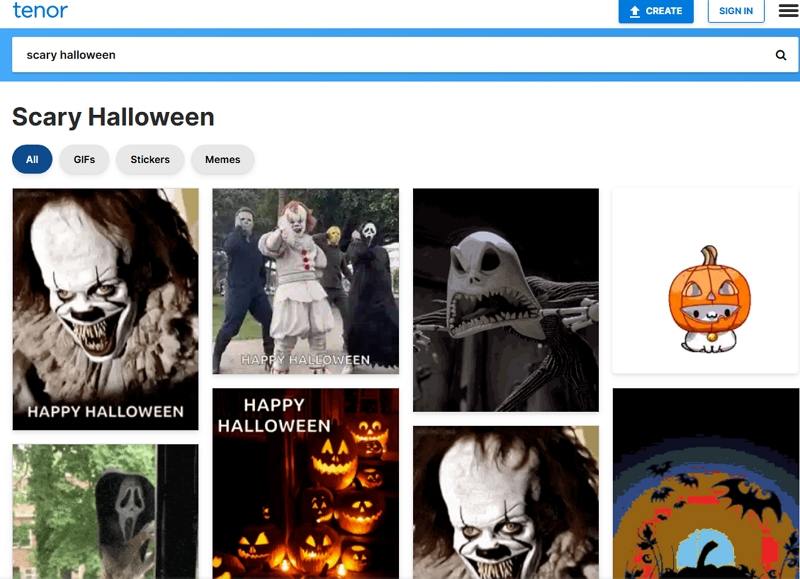Open the bottom Pennywise close-up GIF
800x579 pixels.
(505, 502)
